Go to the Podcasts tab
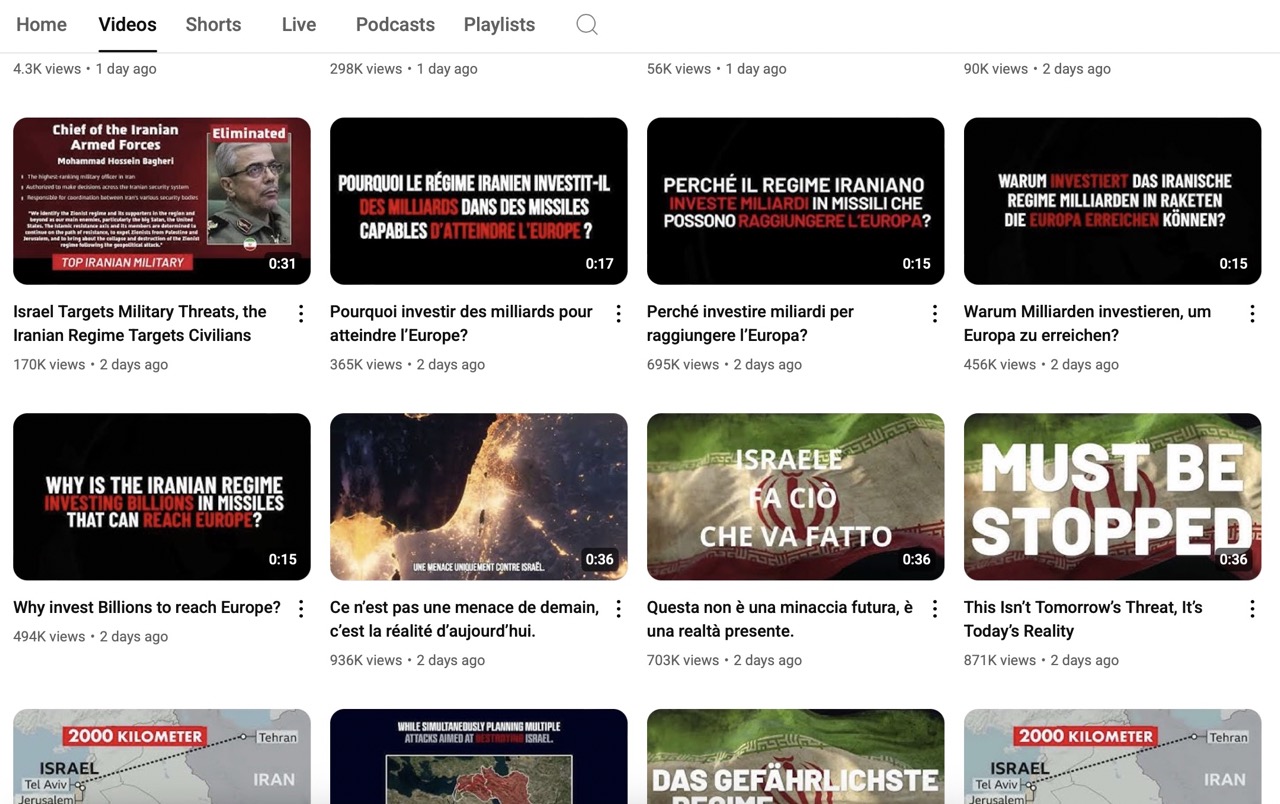 tap(395, 25)
